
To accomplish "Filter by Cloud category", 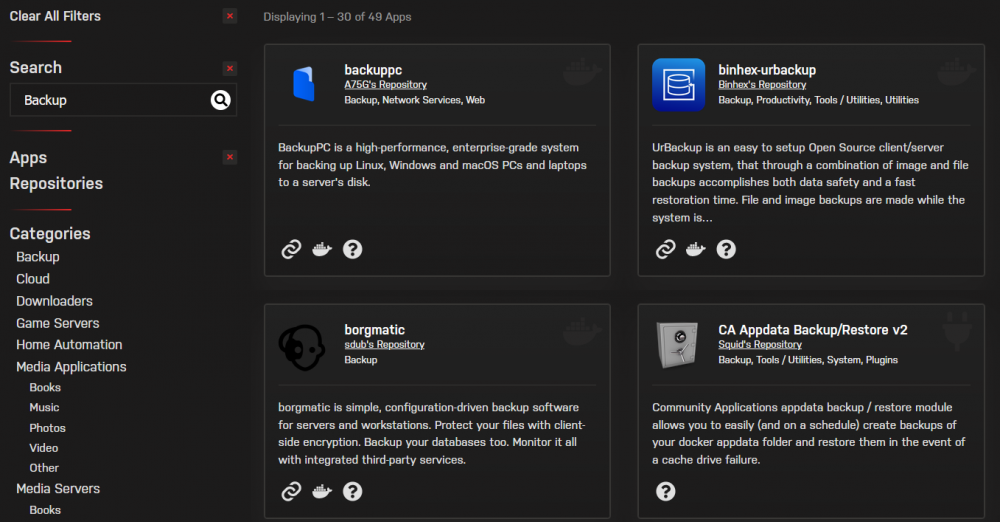I will pos(33,279).
